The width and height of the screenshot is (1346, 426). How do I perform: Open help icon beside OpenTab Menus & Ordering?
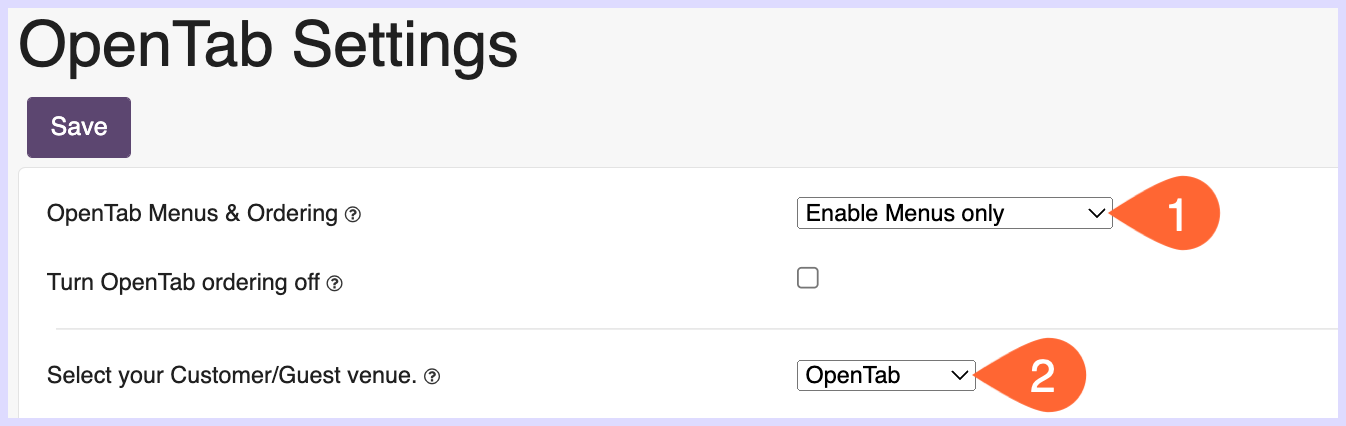[352, 214]
